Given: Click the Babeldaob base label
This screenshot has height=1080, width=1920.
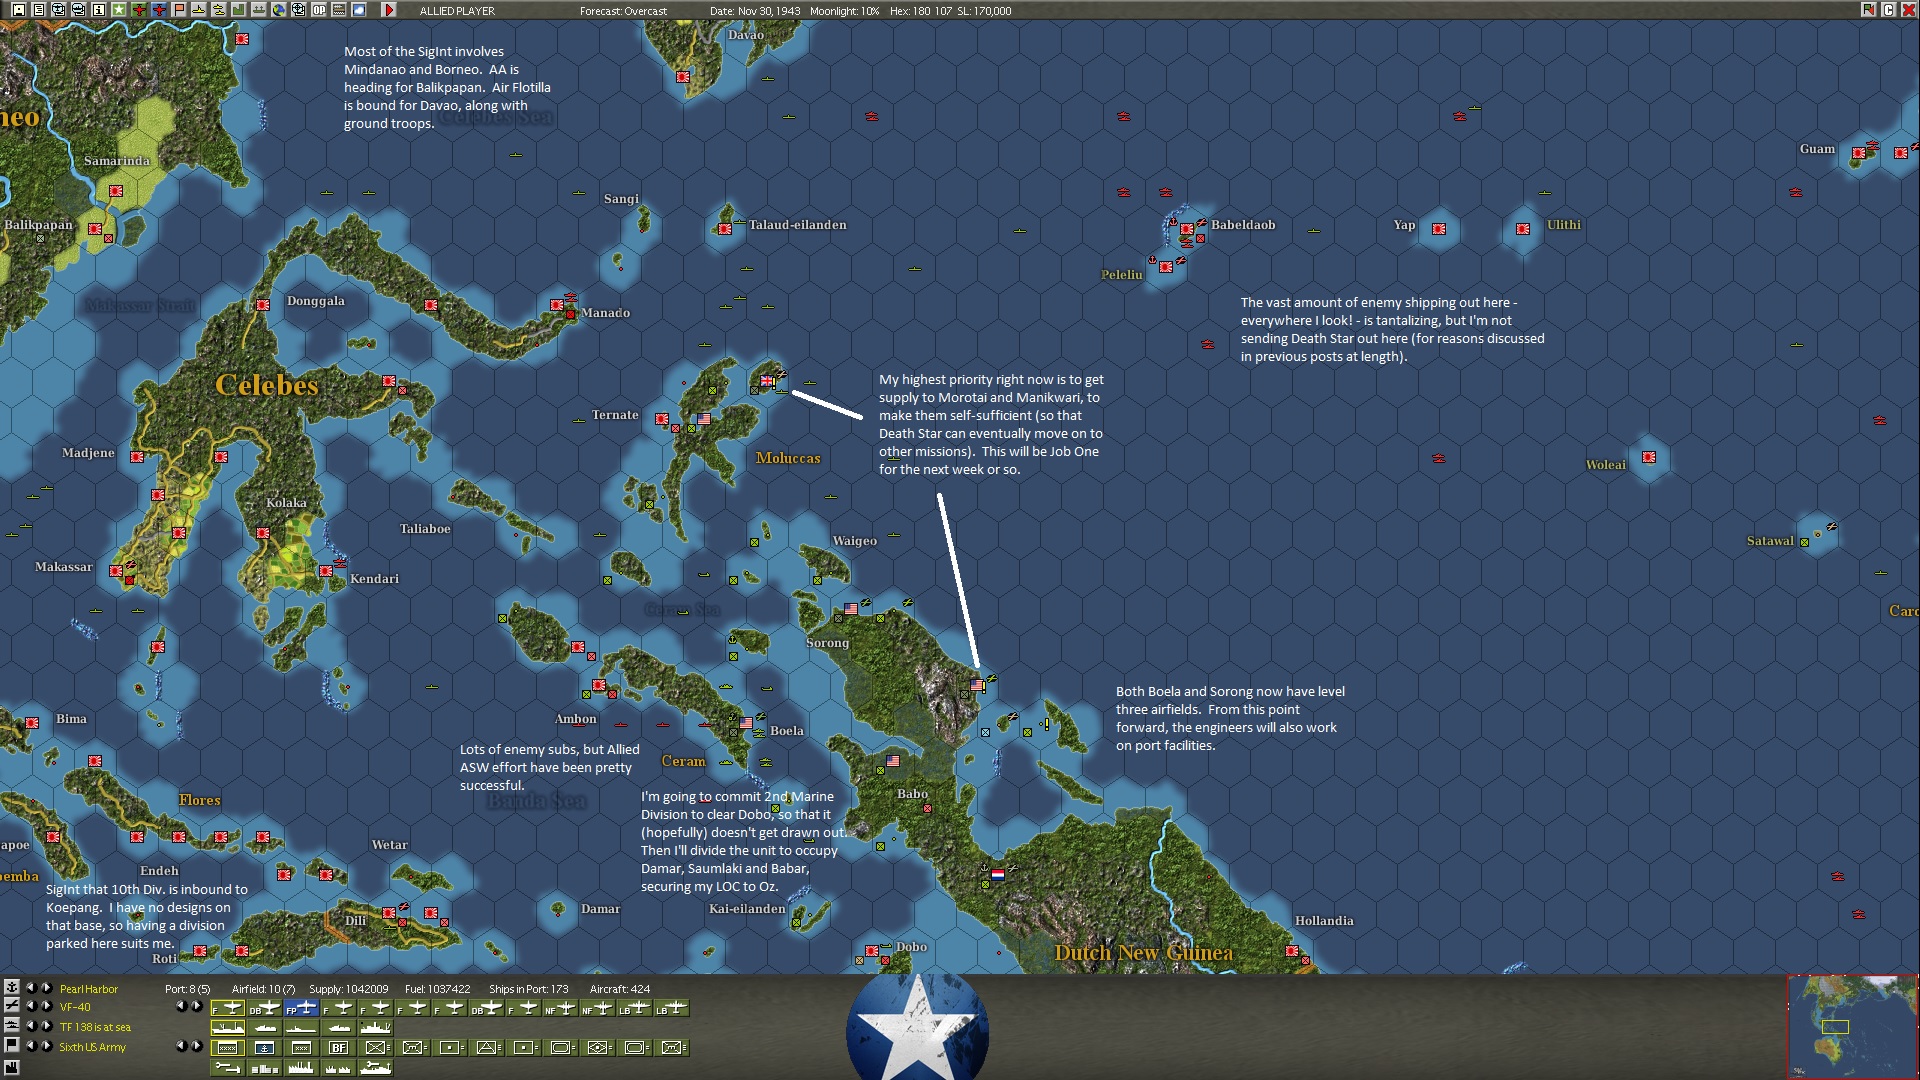Looking at the screenshot, I should pos(1243,225).
